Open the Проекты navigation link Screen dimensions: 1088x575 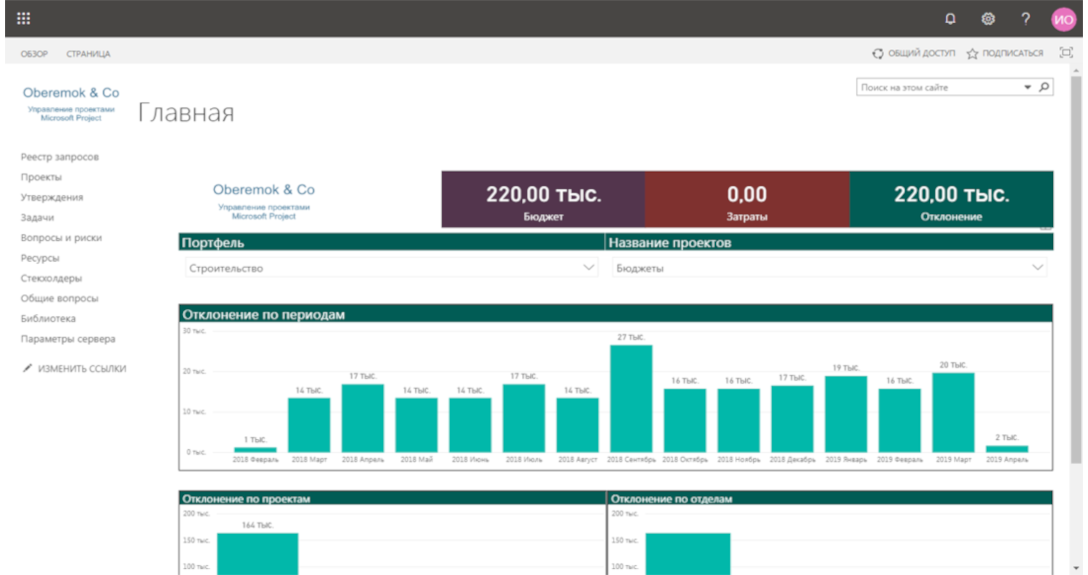pos(41,177)
